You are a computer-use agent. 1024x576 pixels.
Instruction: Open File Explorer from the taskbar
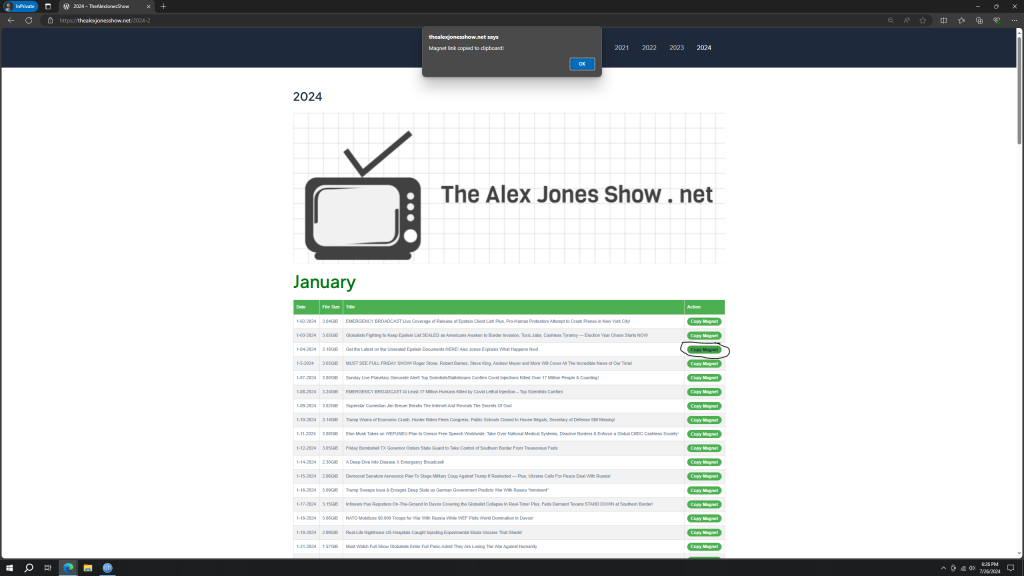[88, 567]
